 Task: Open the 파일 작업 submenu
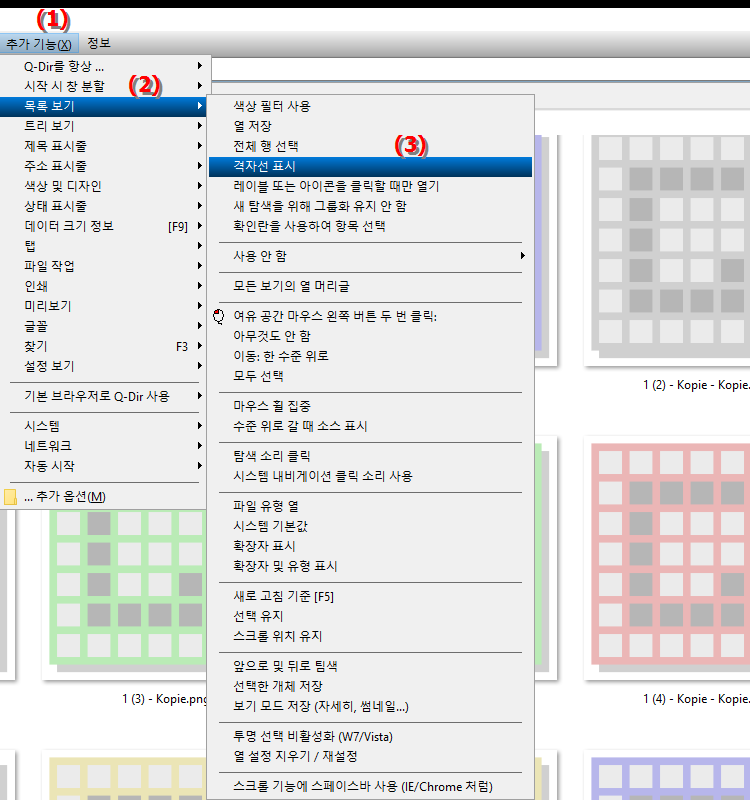click(105, 266)
